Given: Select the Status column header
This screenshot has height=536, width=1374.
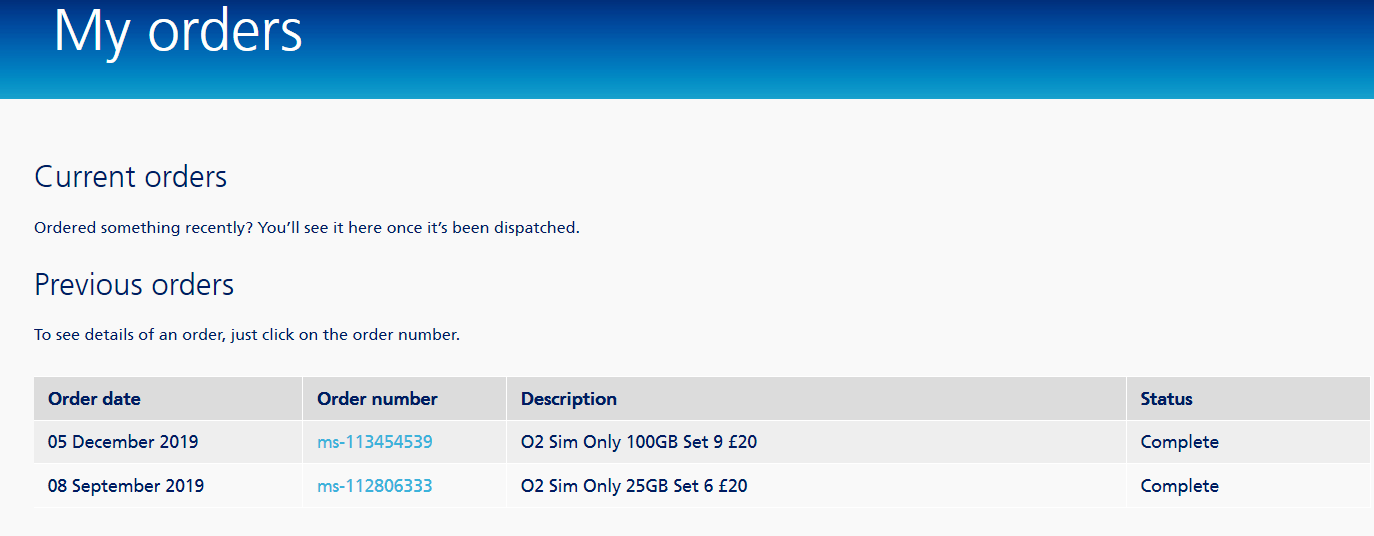Looking at the screenshot, I should [x=1166, y=399].
